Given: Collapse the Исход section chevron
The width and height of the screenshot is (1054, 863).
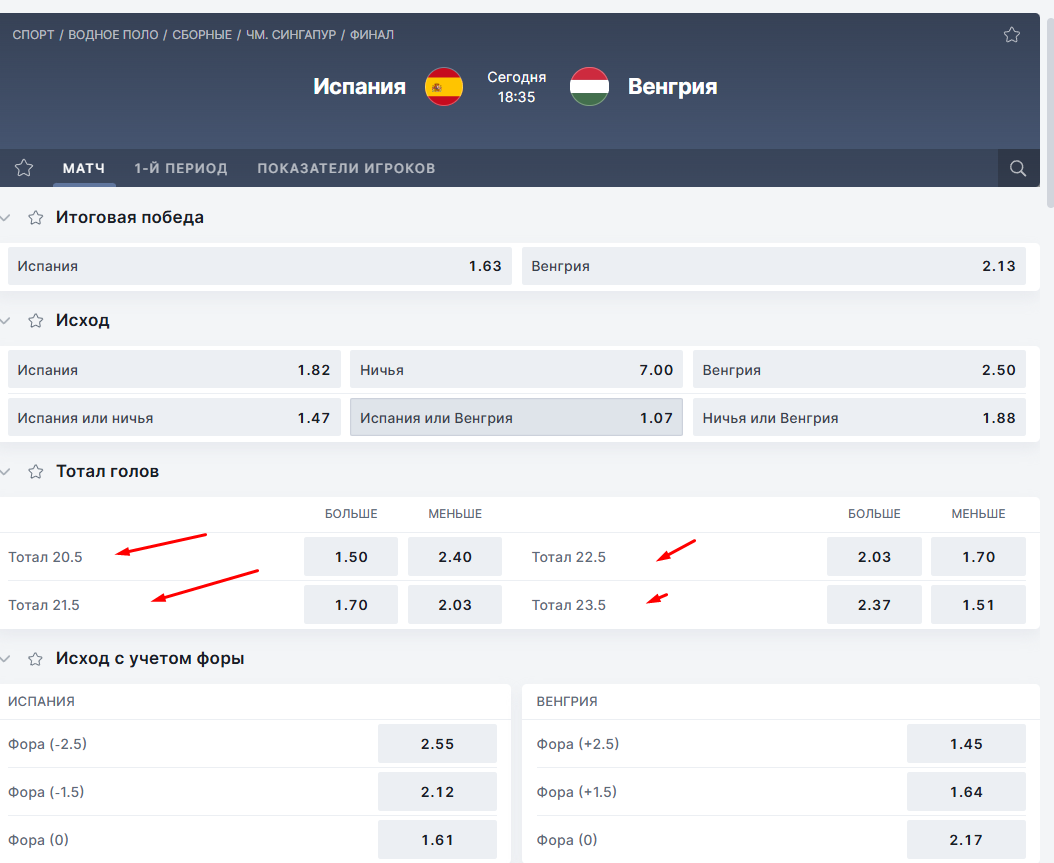Looking at the screenshot, I should pos(5,321).
